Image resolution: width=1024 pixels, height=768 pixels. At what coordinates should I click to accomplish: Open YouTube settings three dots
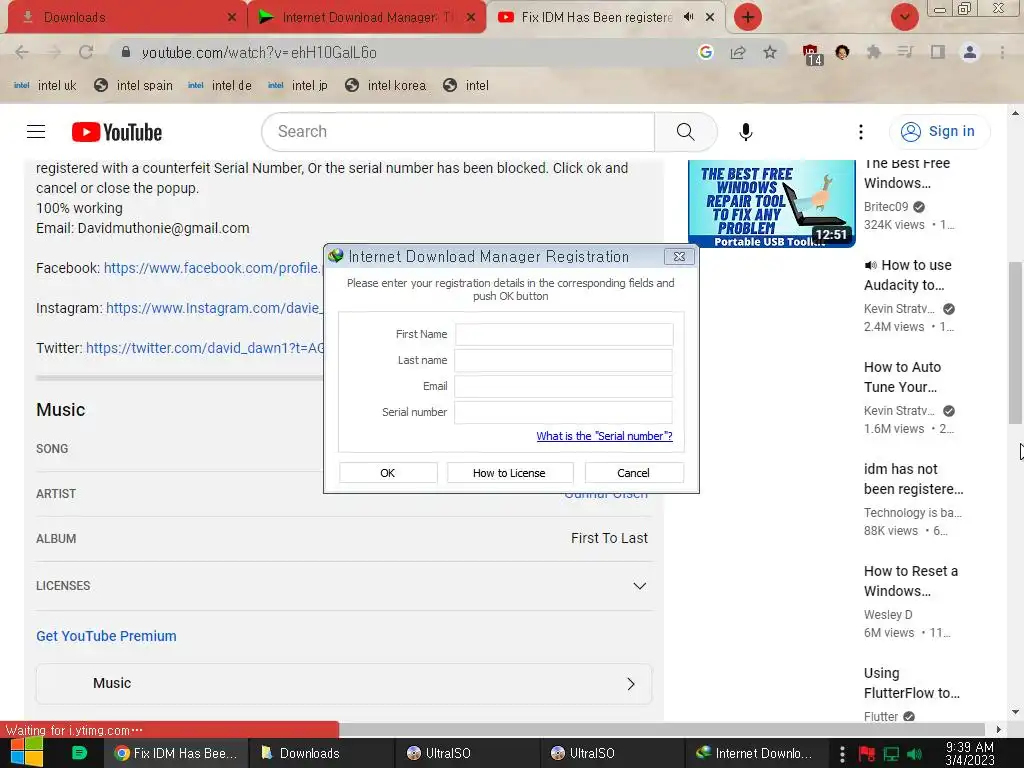click(861, 132)
